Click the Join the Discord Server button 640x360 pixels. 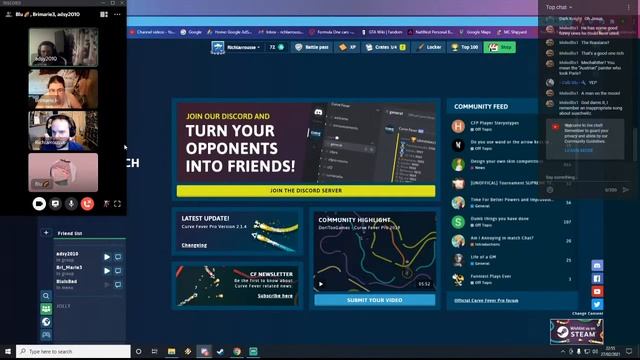306,191
